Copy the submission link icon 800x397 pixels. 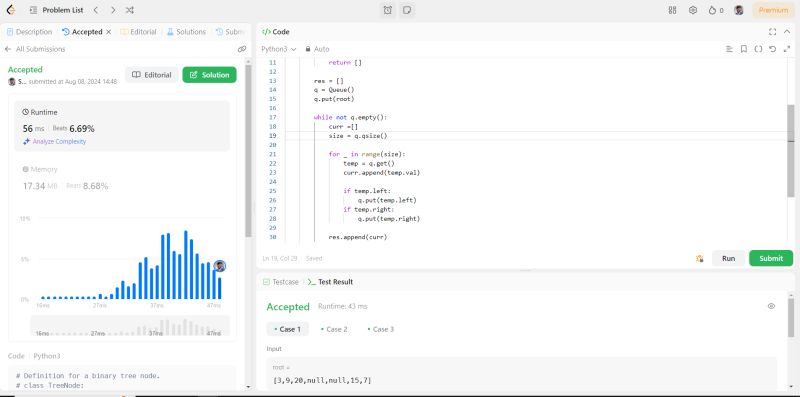pos(242,49)
